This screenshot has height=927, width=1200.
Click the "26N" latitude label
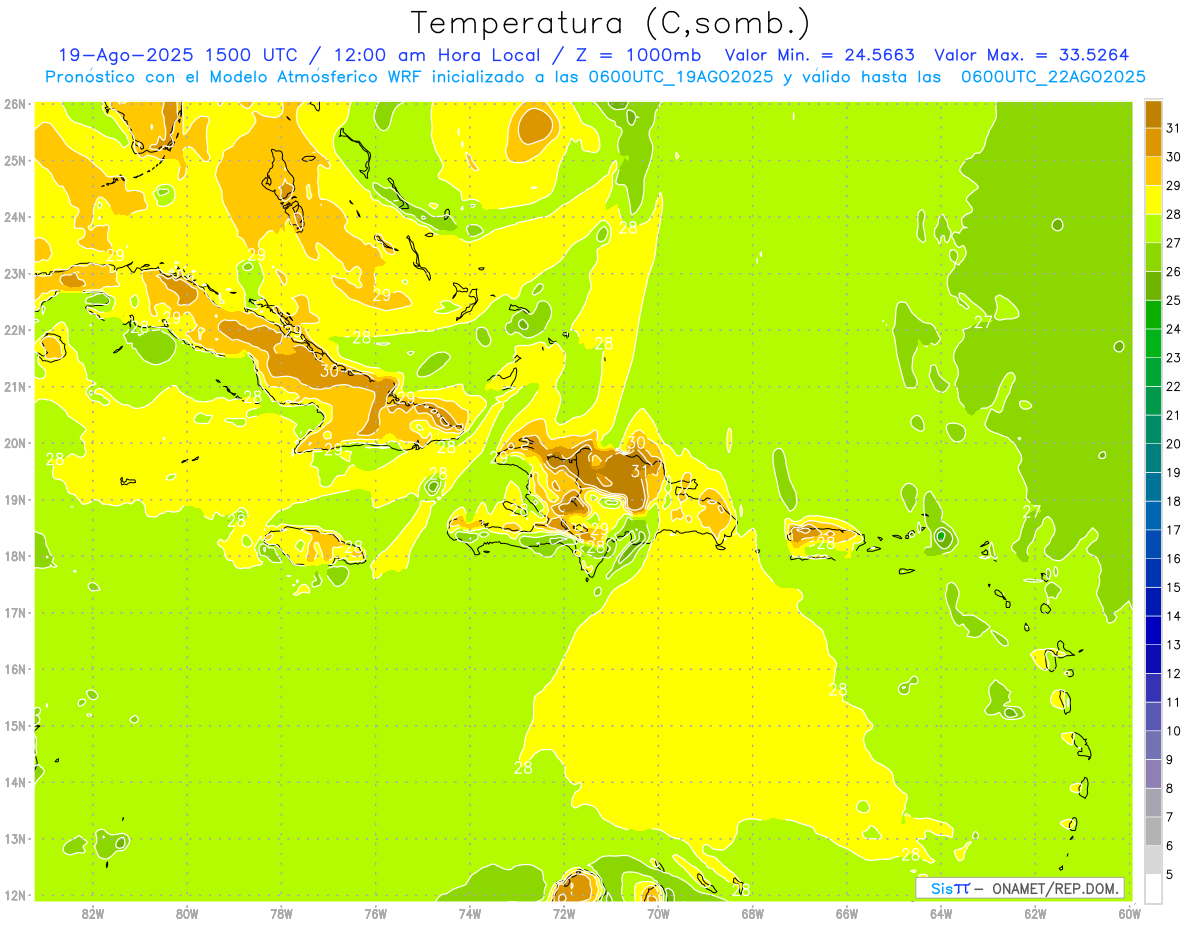(x=15, y=104)
